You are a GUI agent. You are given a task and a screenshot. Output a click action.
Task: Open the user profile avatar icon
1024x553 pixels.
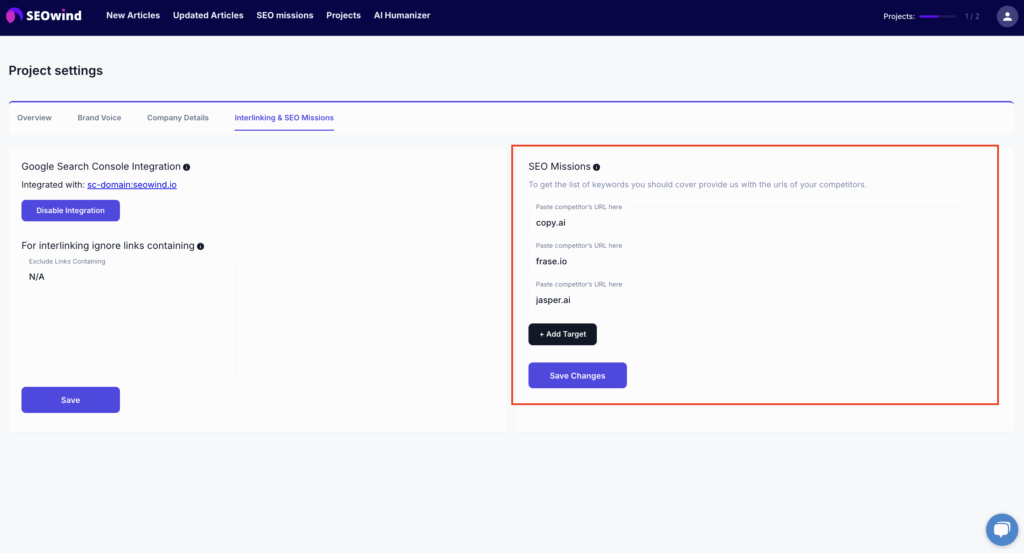click(1006, 16)
